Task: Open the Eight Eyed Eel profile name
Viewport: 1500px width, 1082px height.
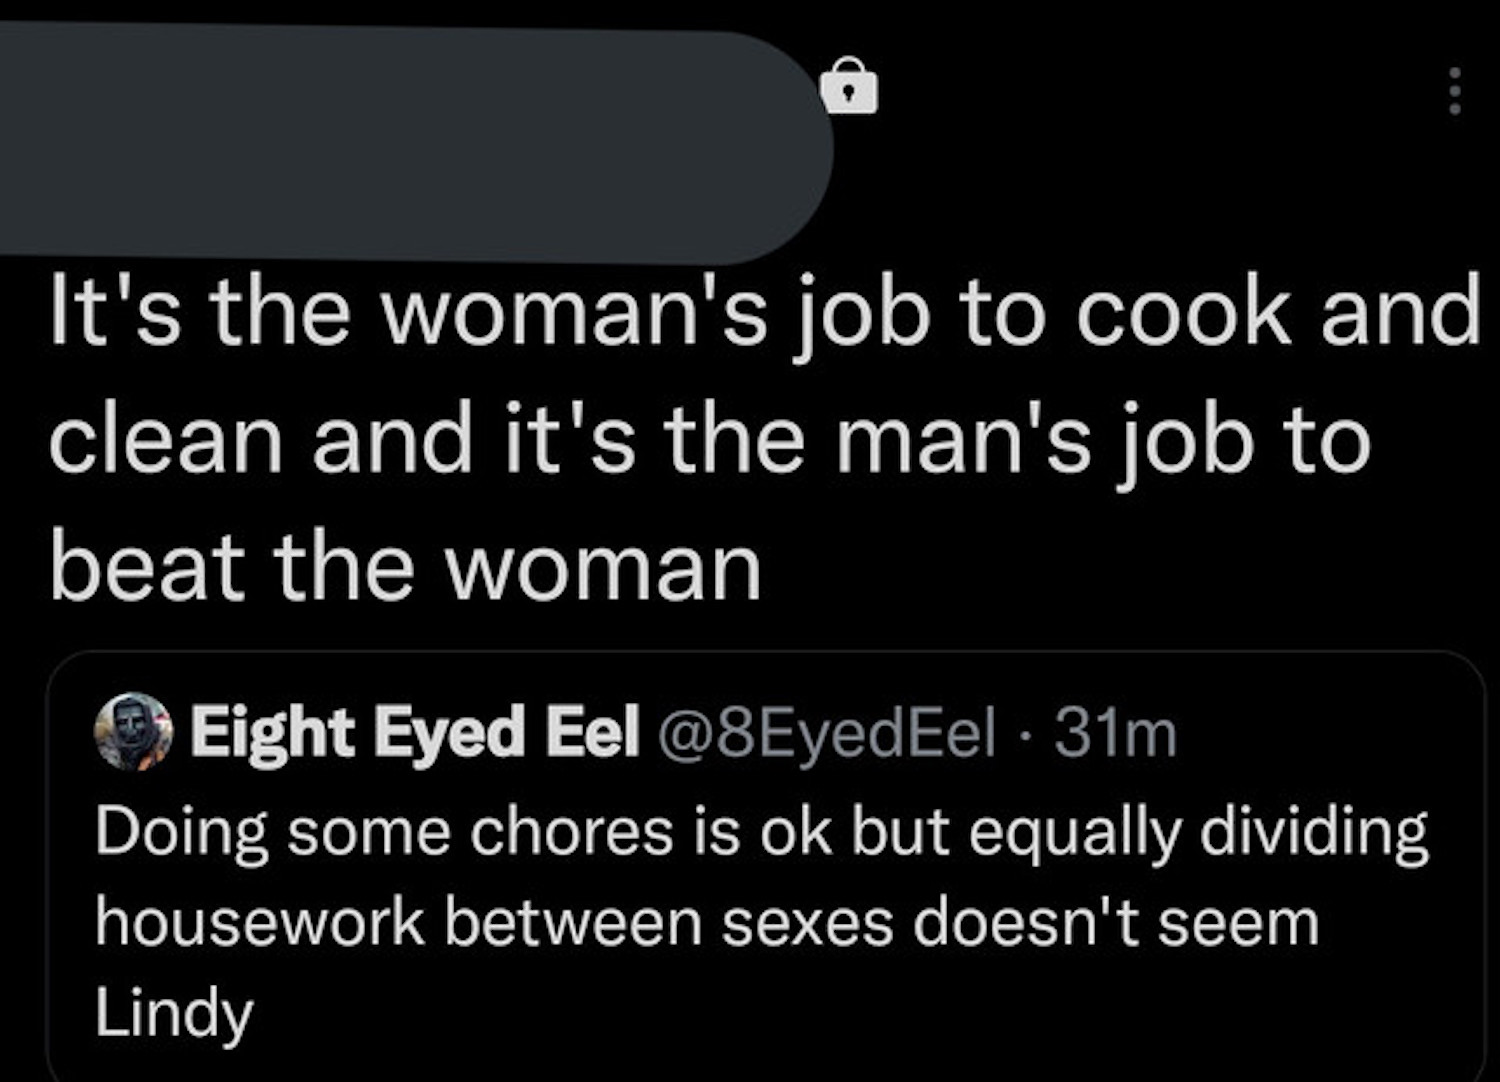Action: pos(414,732)
